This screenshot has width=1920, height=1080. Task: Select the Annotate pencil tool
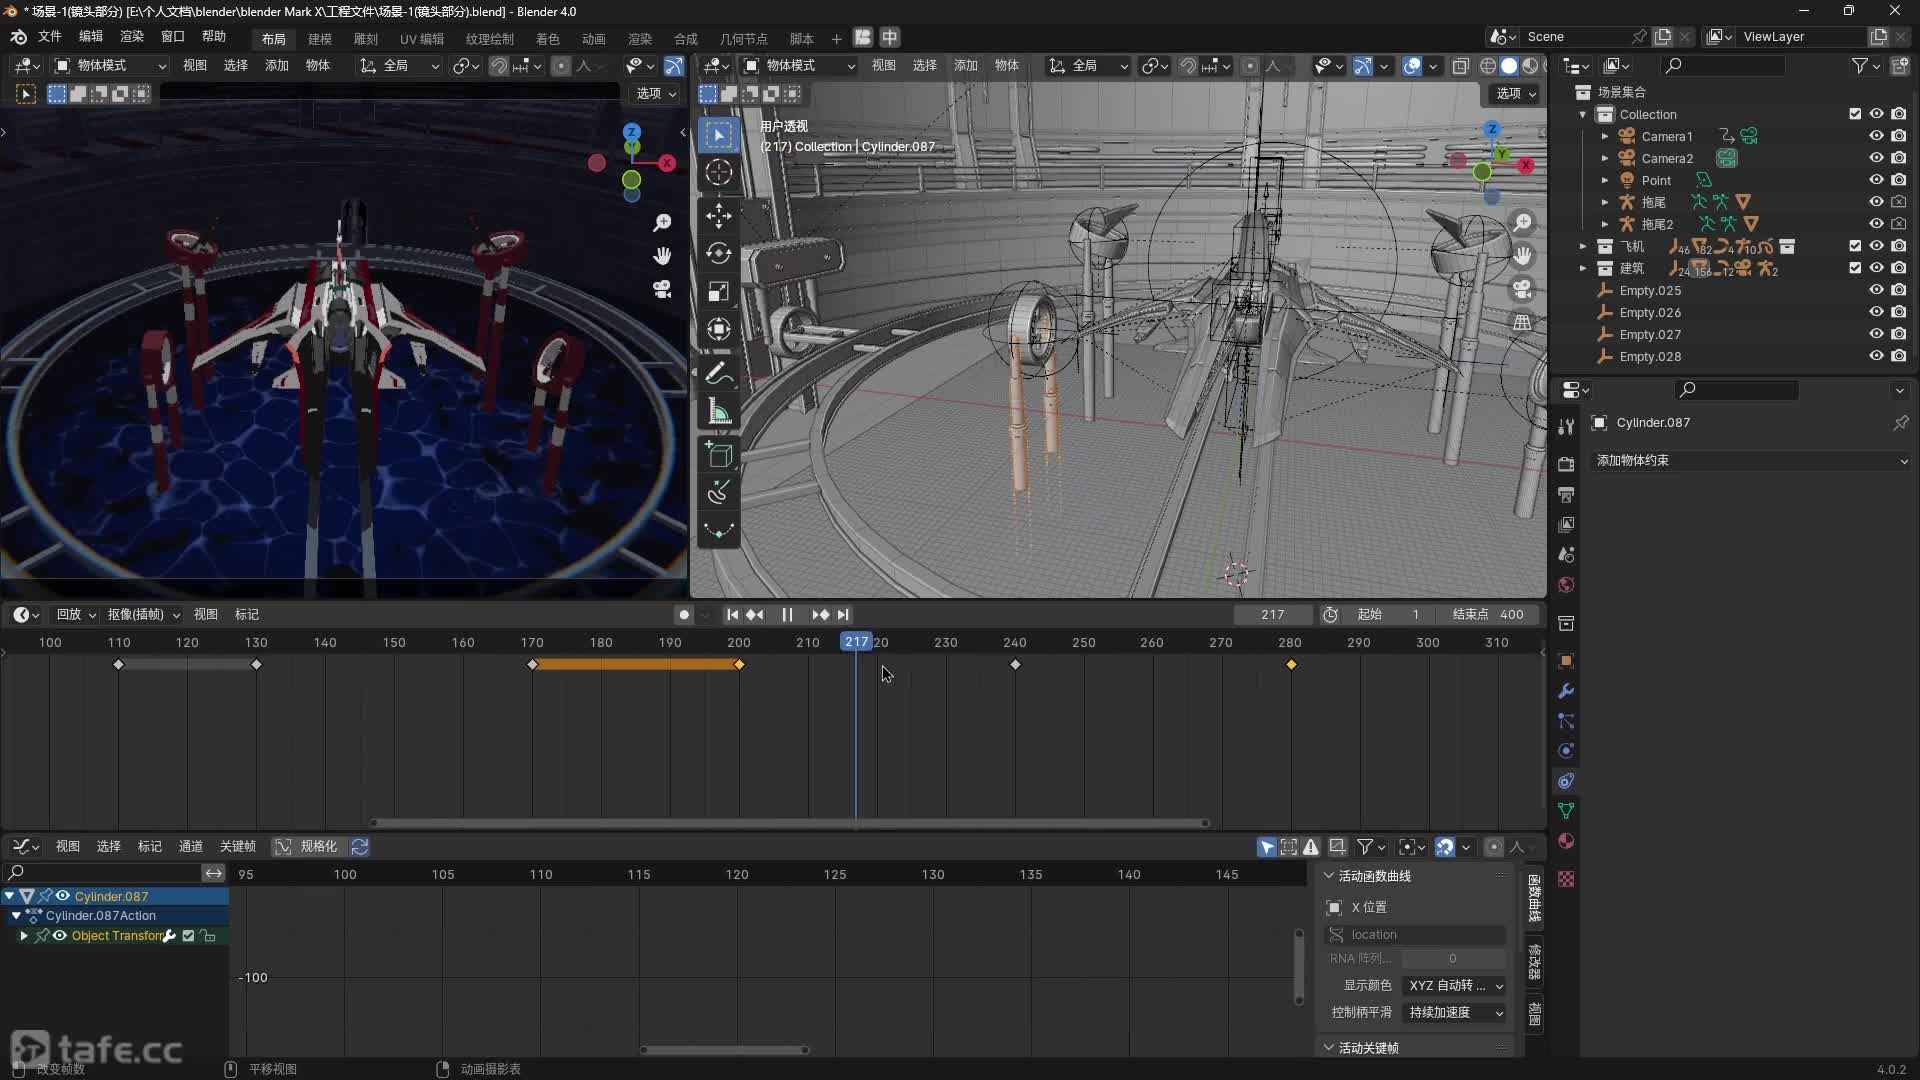(718, 373)
